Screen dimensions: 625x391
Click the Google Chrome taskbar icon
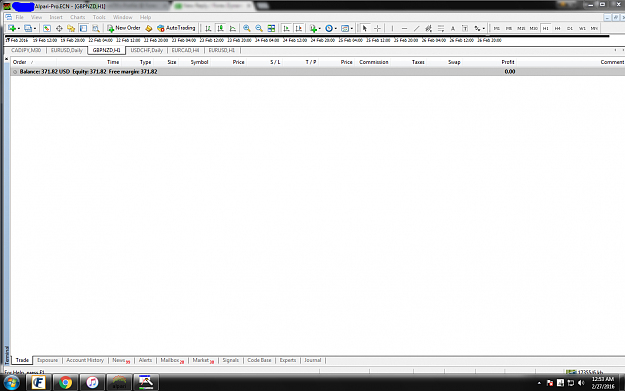coord(65,383)
